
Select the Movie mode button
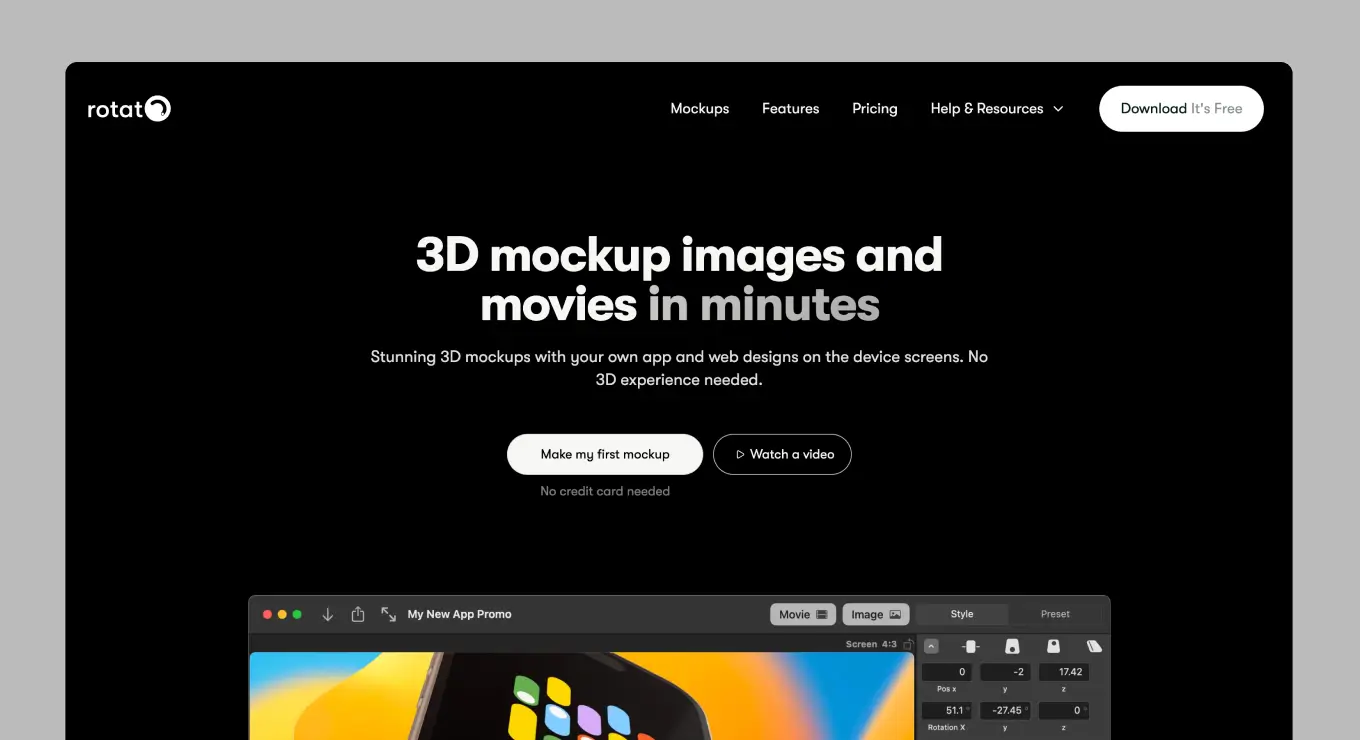[803, 615]
